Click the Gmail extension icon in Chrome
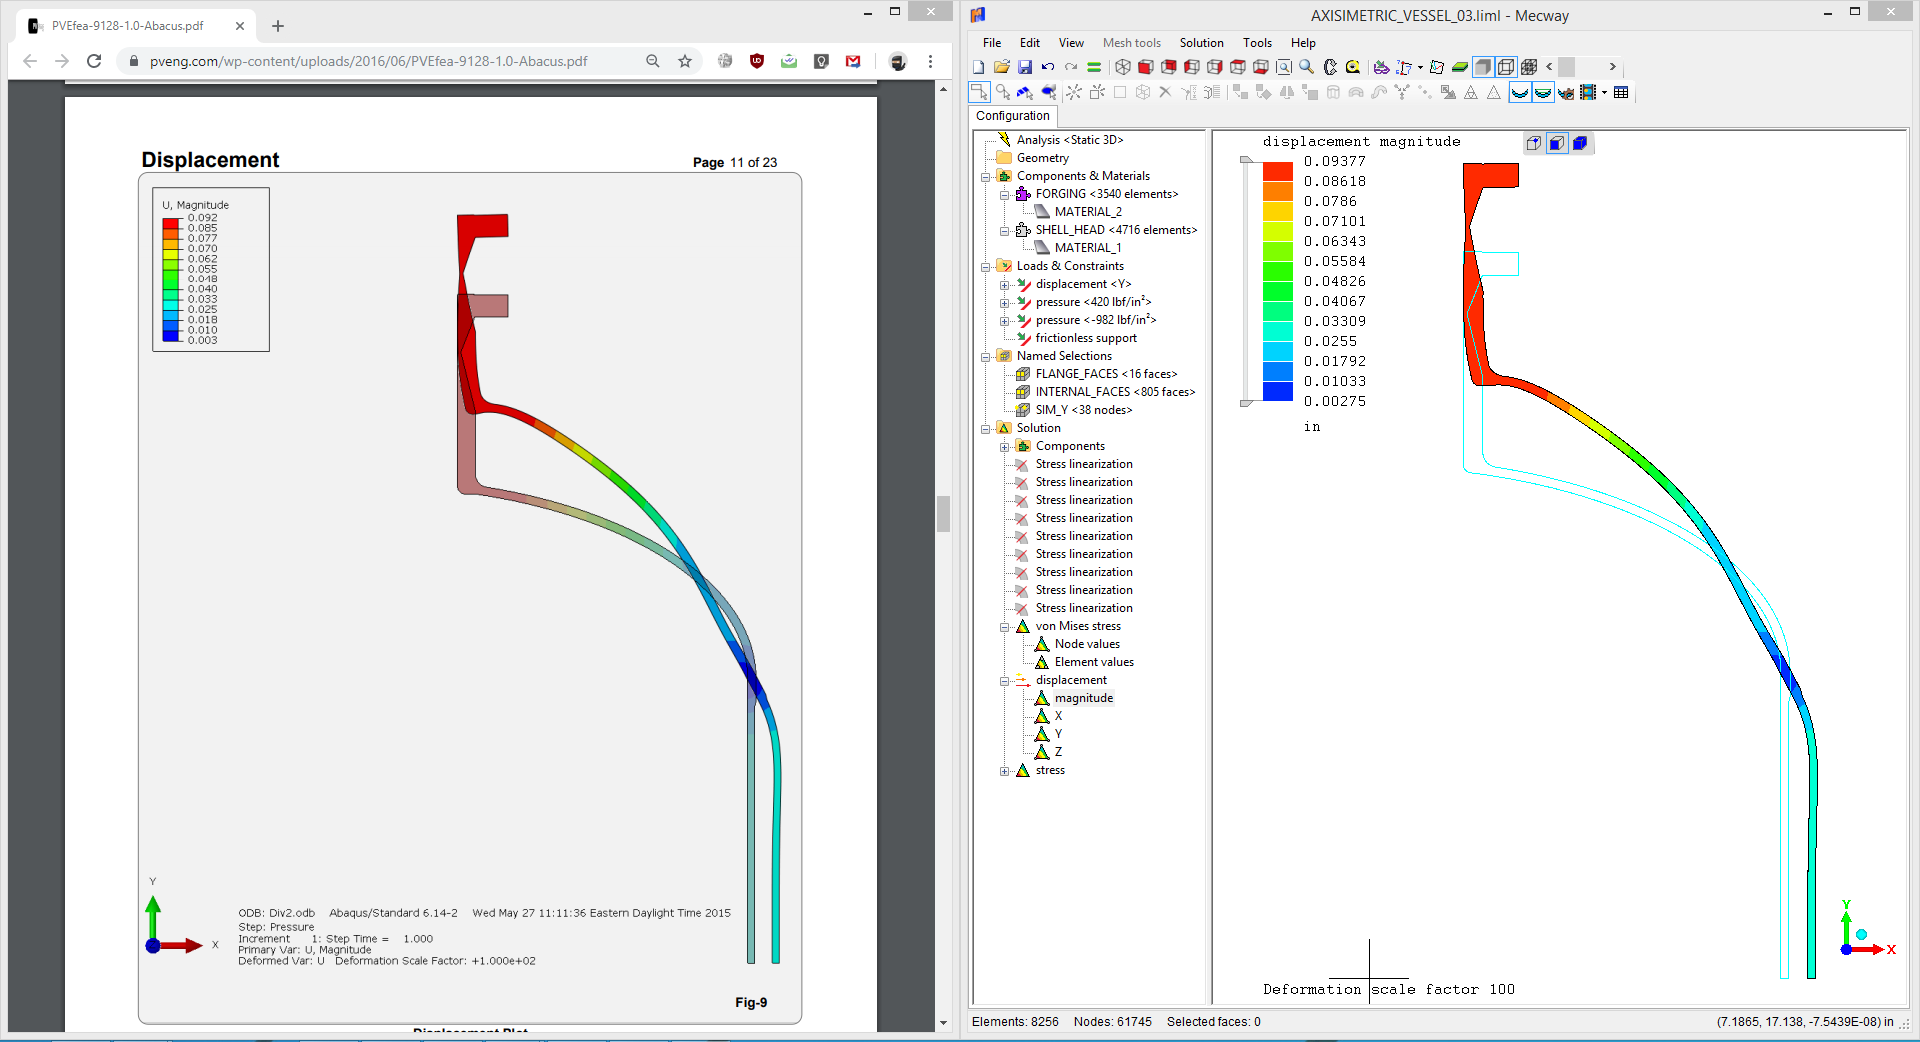Screen dimensions: 1920x1042 (x=853, y=61)
